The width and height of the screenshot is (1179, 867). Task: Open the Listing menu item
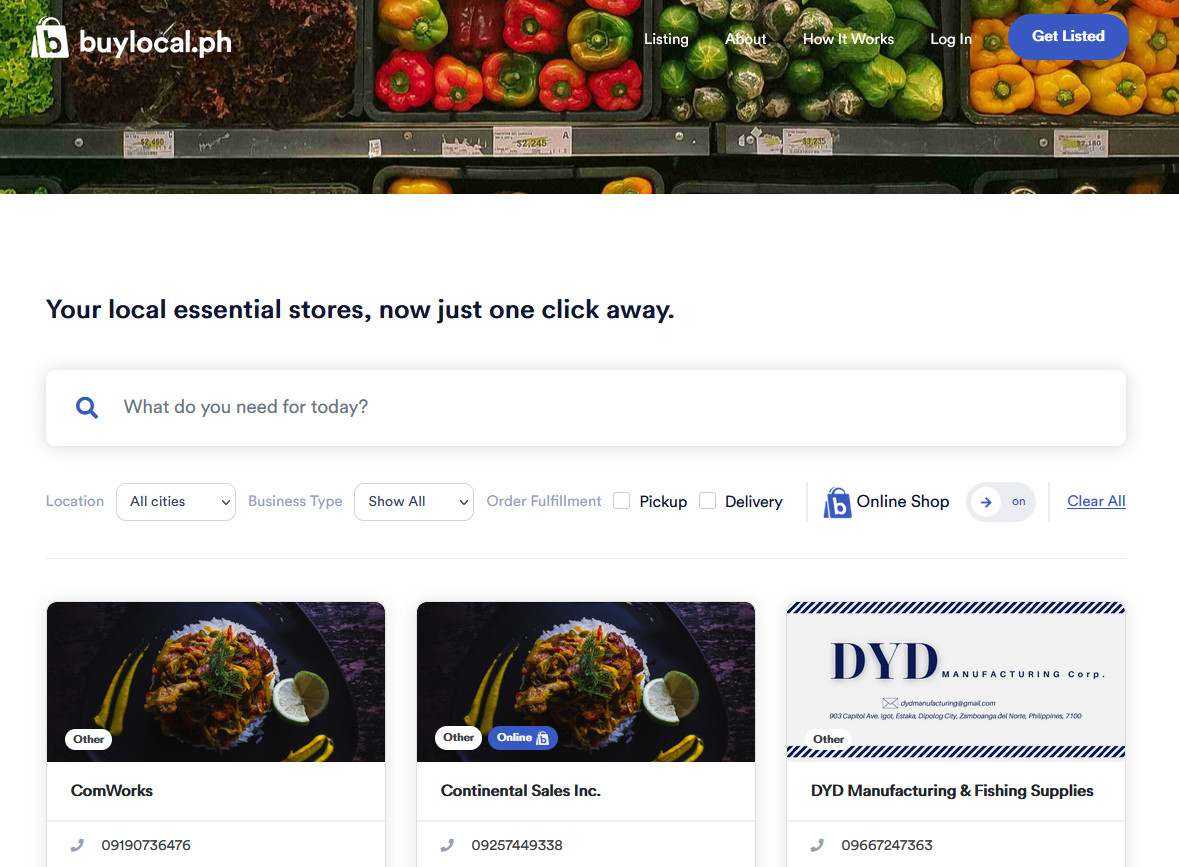[666, 39]
